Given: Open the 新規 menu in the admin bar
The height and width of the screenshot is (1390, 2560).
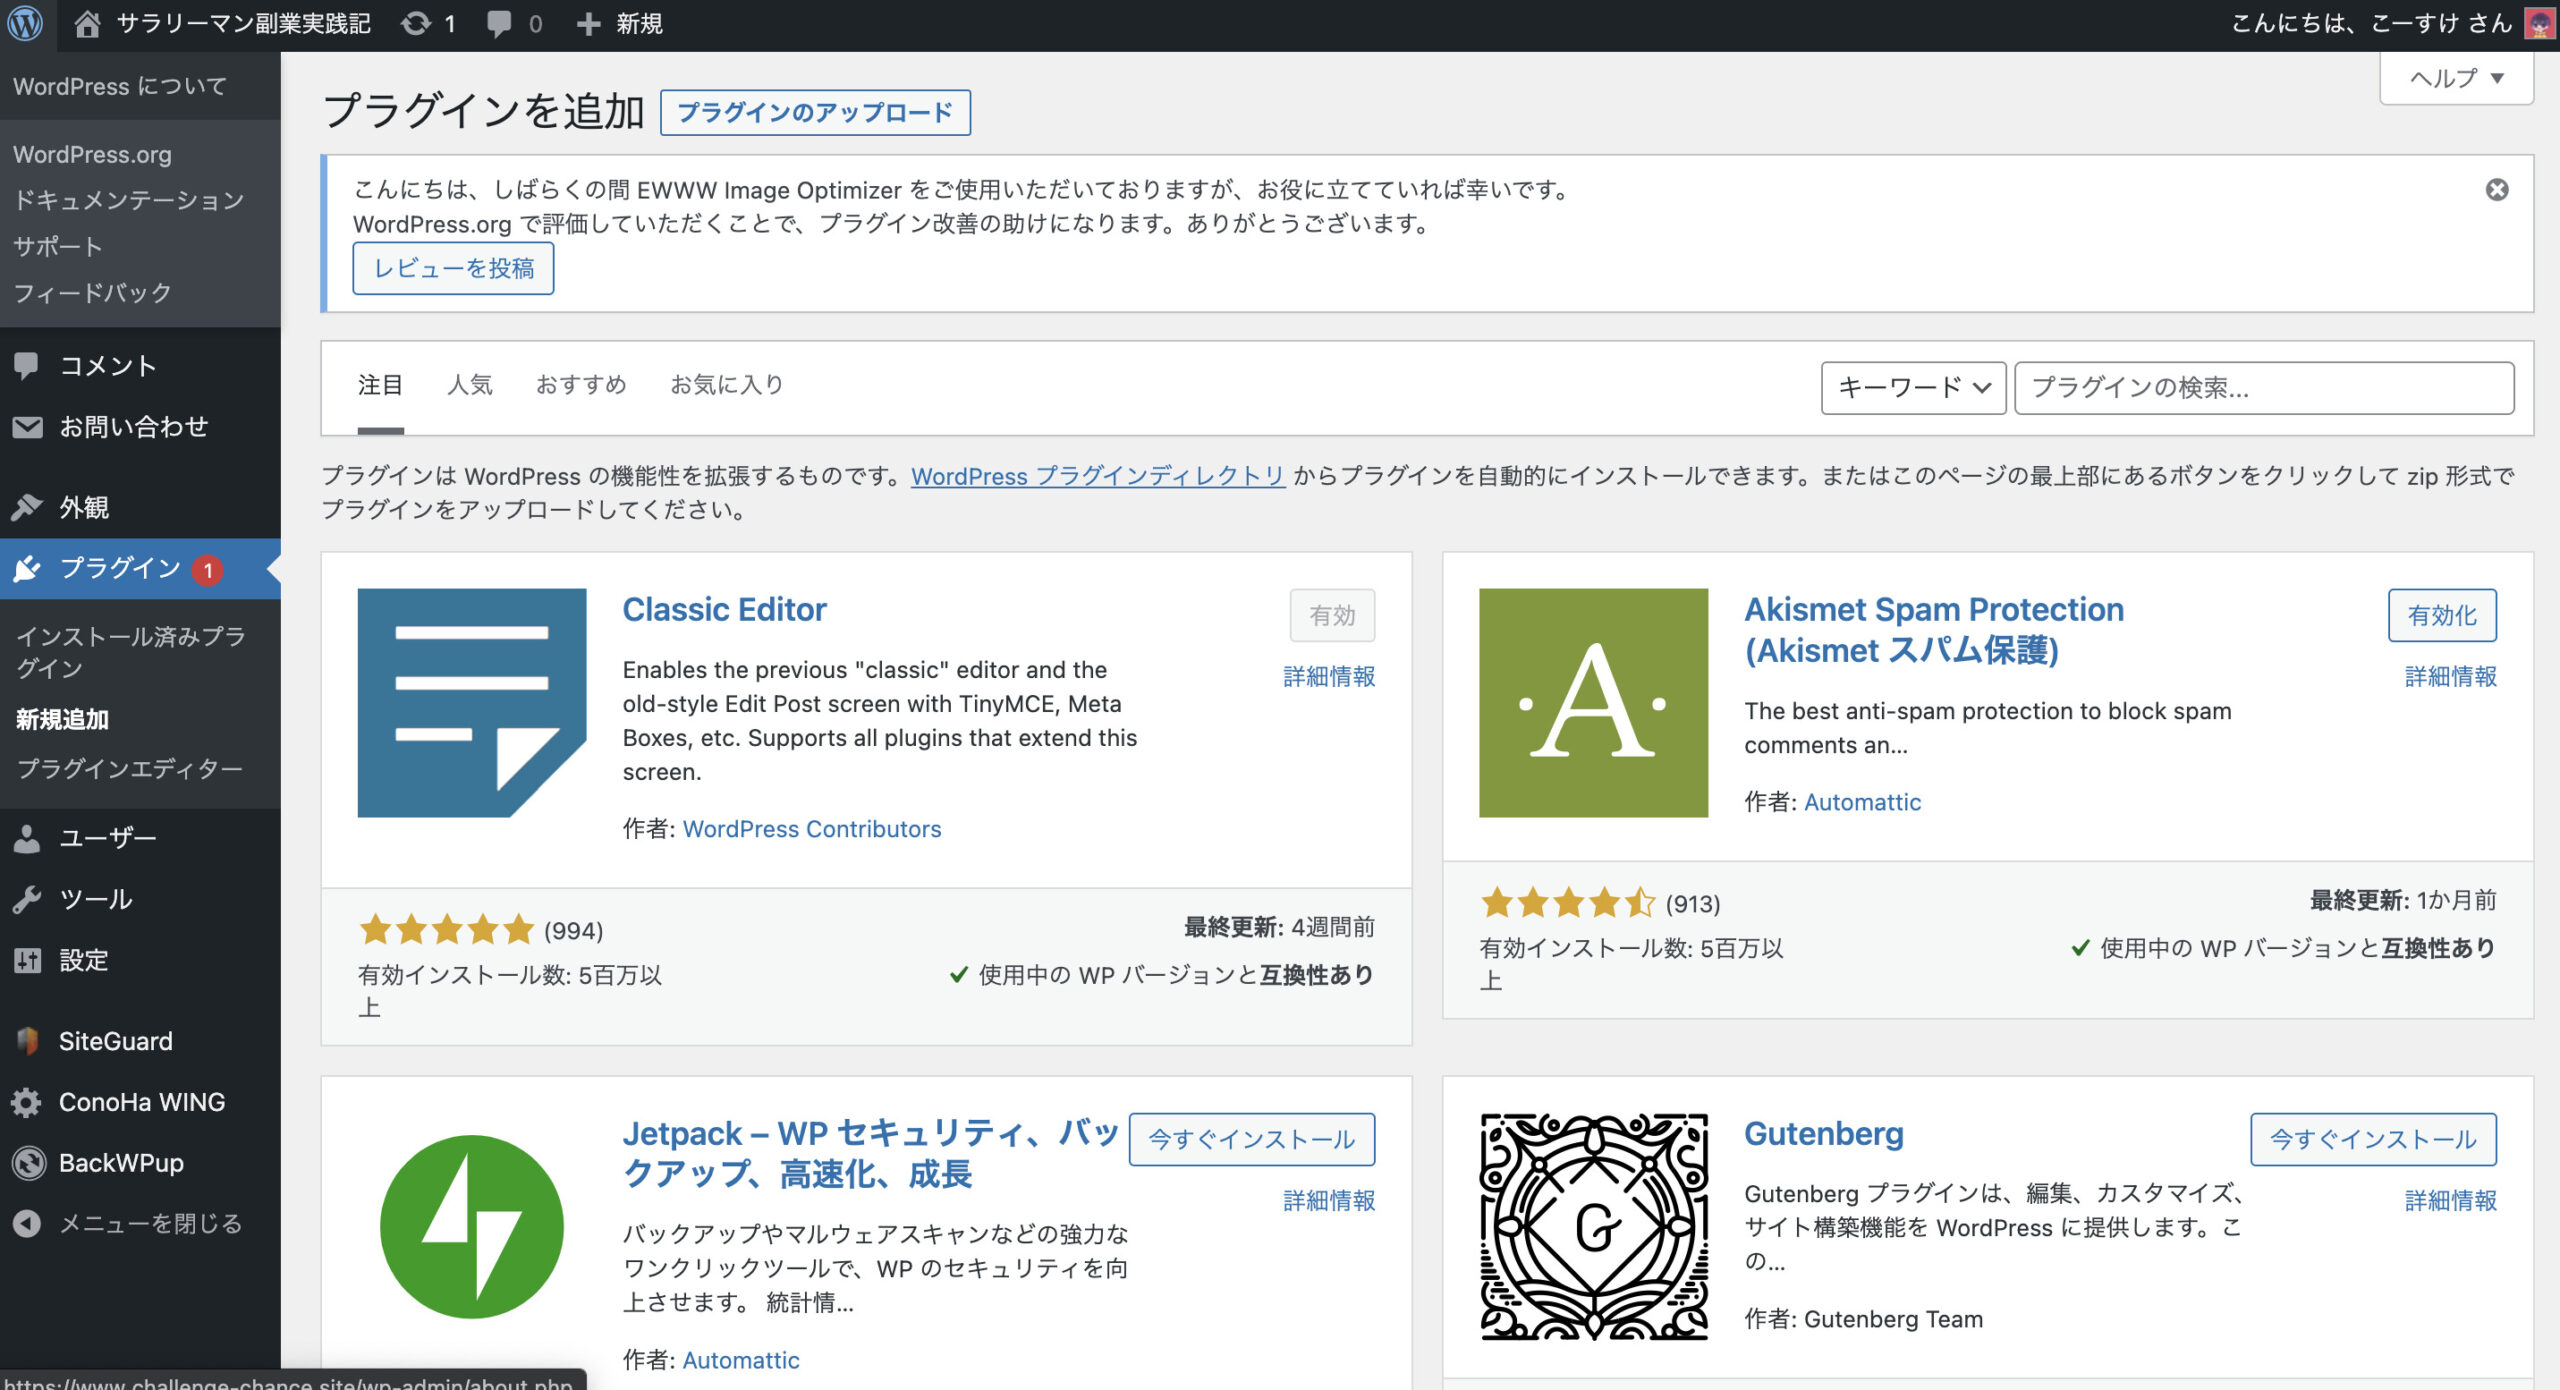Looking at the screenshot, I should coord(620,23).
